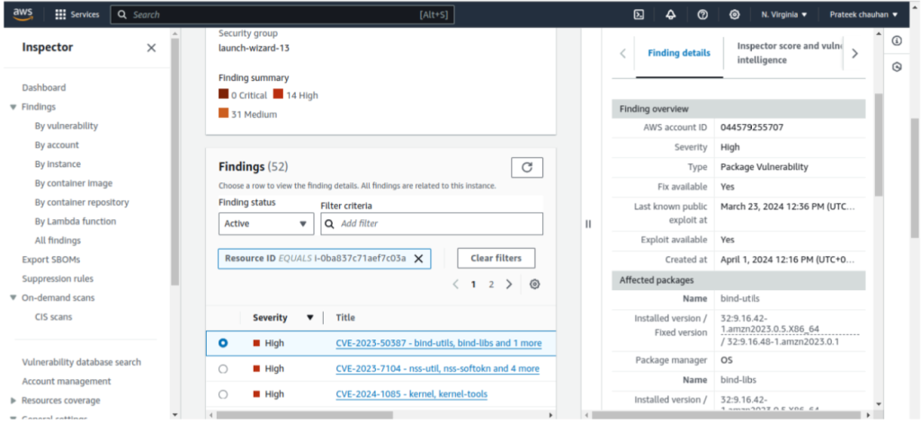921x423 pixels.
Task: Open By container image findings view
Action: pyautogui.click(x=73, y=183)
